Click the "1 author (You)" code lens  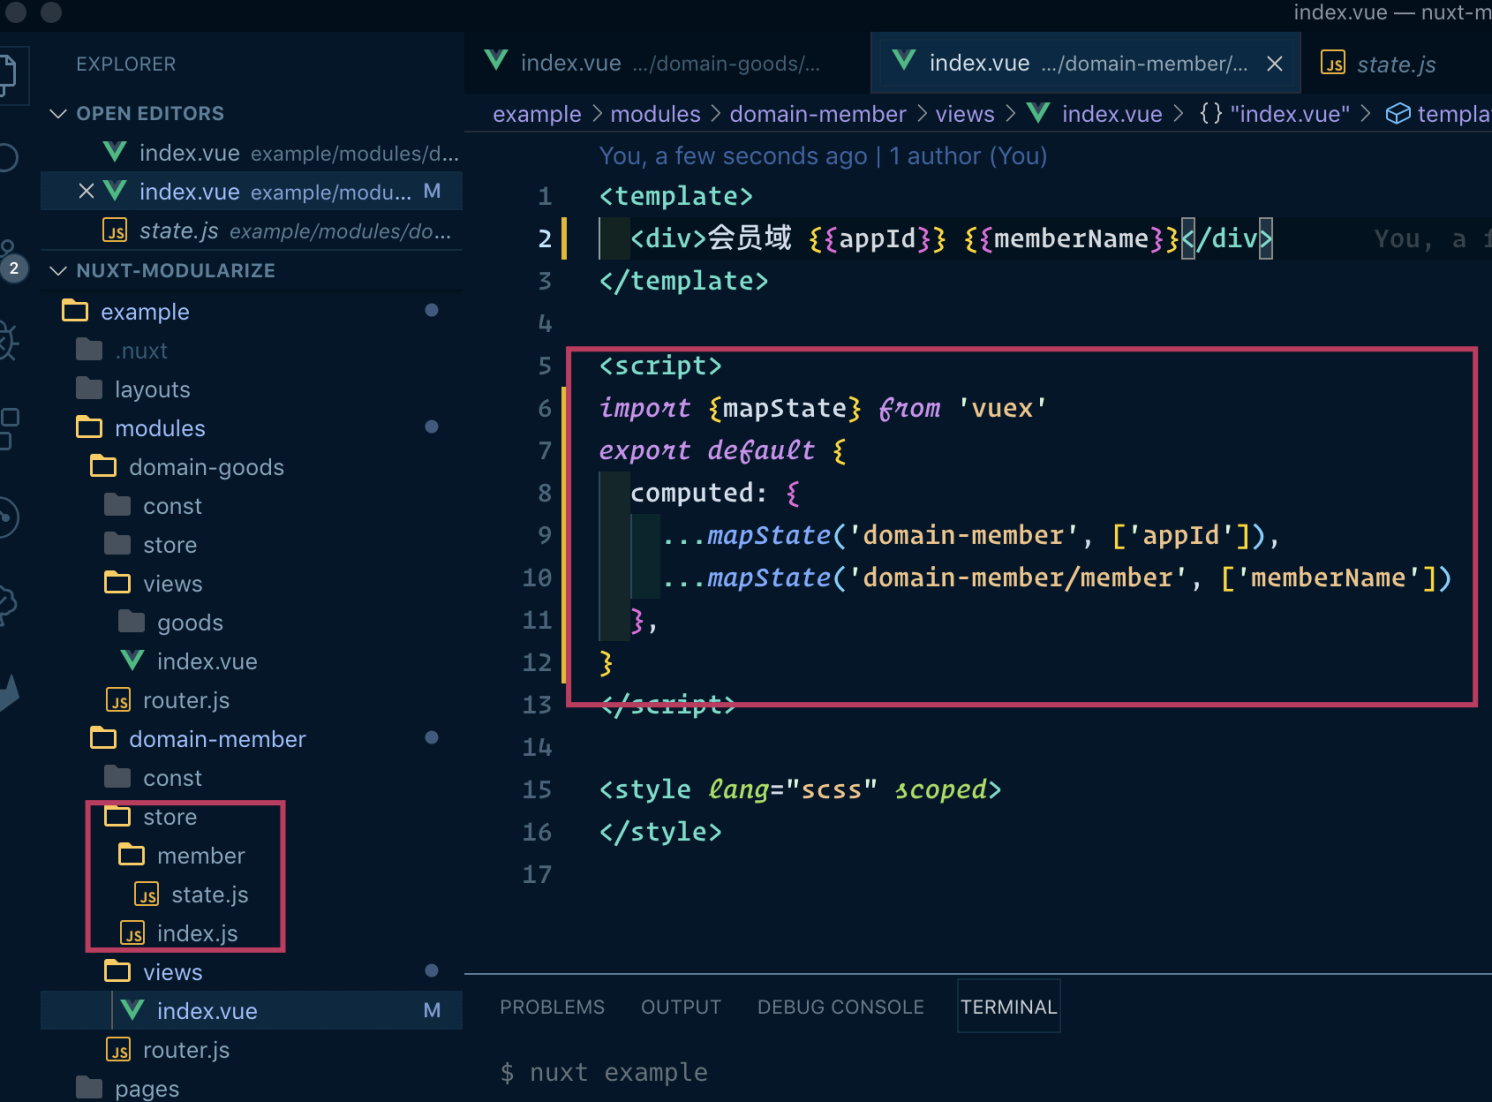[x=968, y=156]
